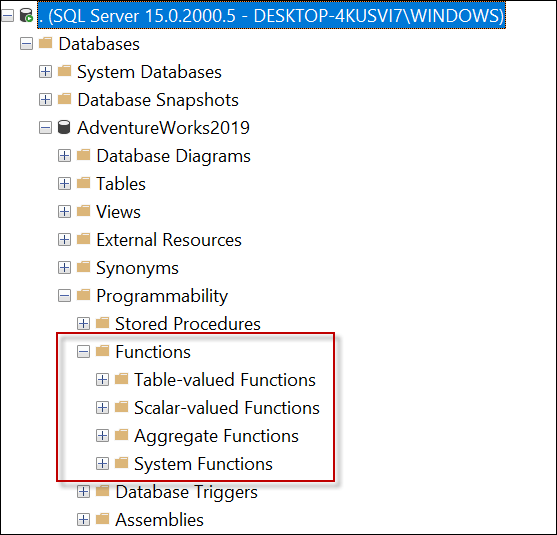
Task: Expand the Table-valued Functions node
Action: pos(102,380)
